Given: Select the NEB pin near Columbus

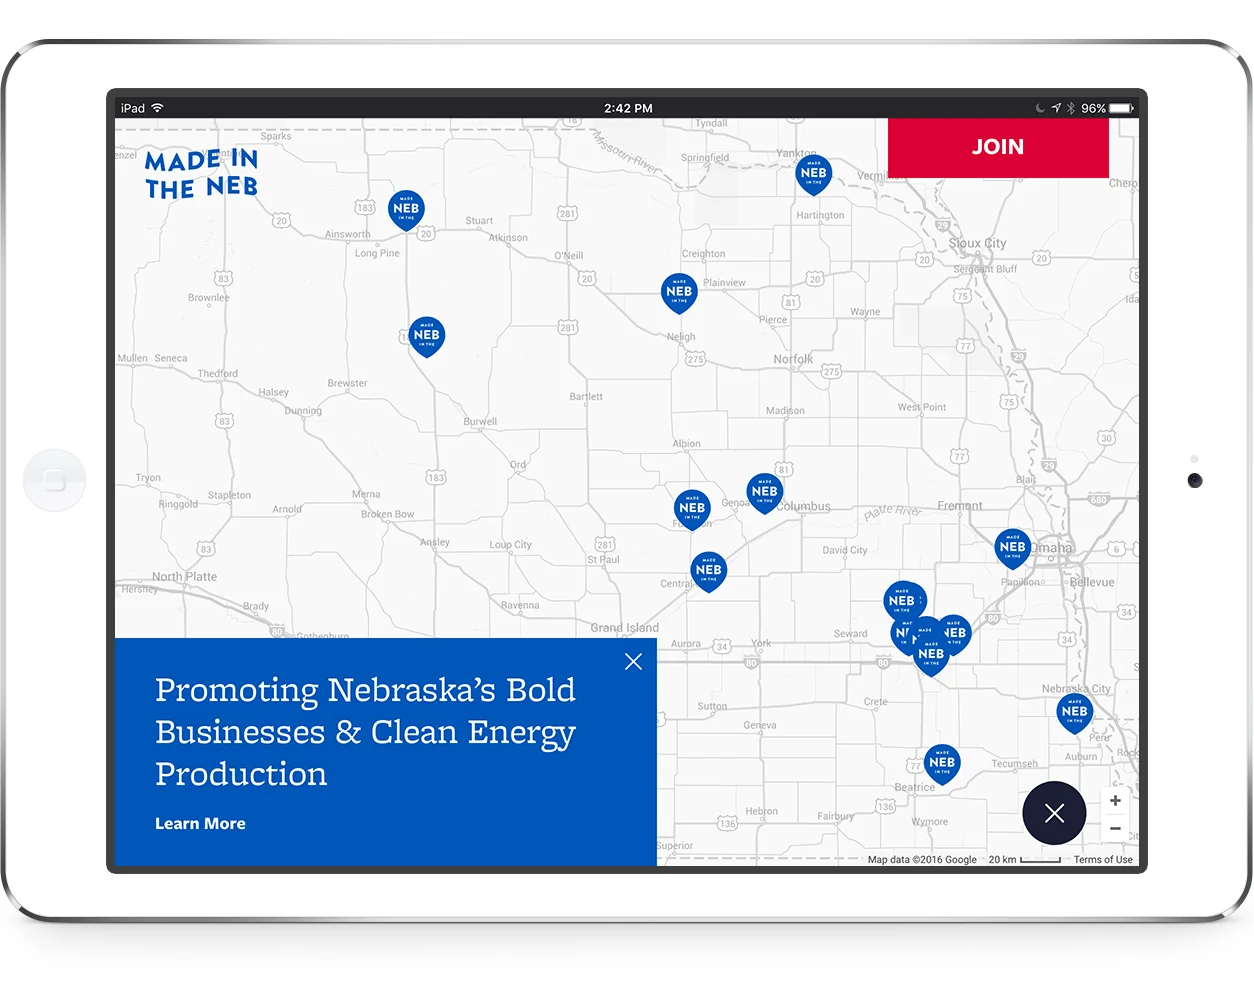Looking at the screenshot, I should 765,493.
